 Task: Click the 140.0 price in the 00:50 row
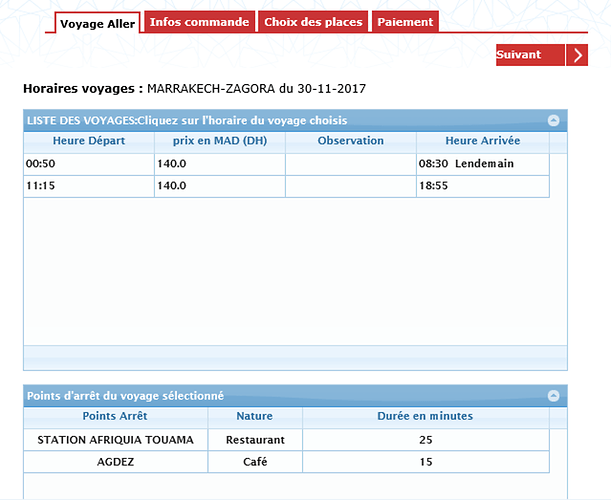tap(220, 164)
